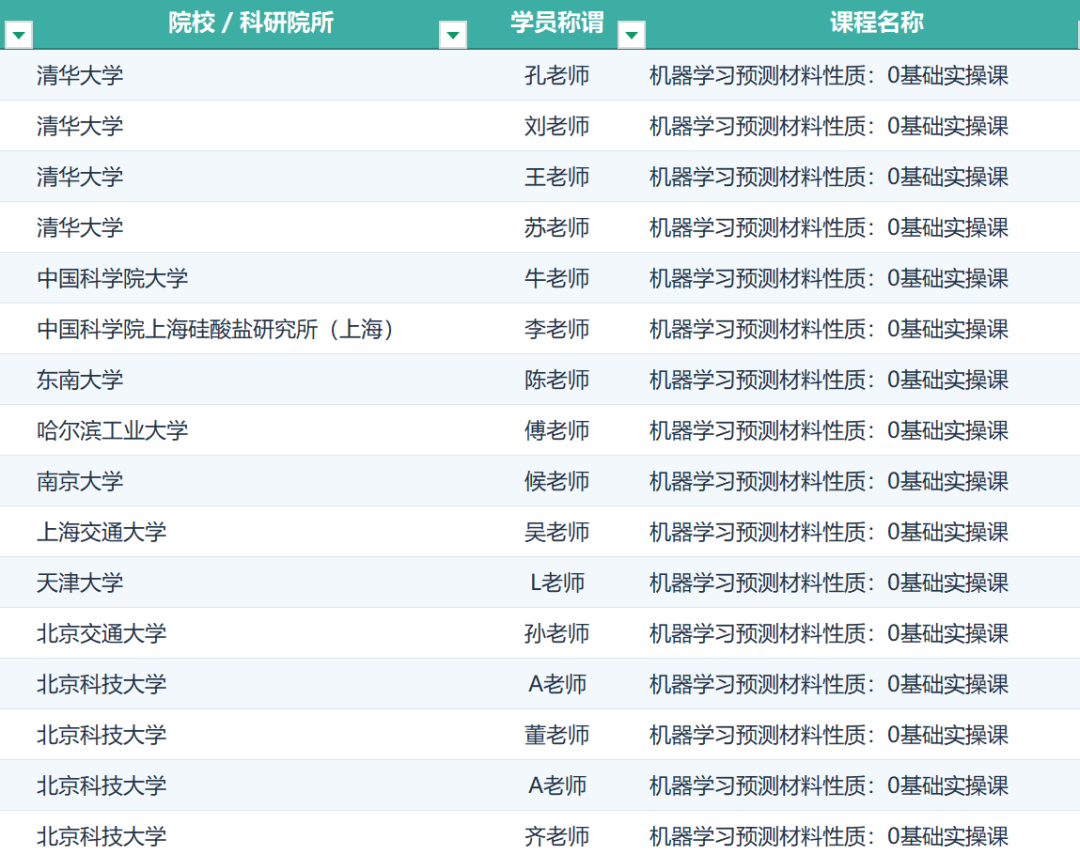1080x855 pixels.
Task: Select the 院校 / 科研院所 header cell
Action: point(251,23)
